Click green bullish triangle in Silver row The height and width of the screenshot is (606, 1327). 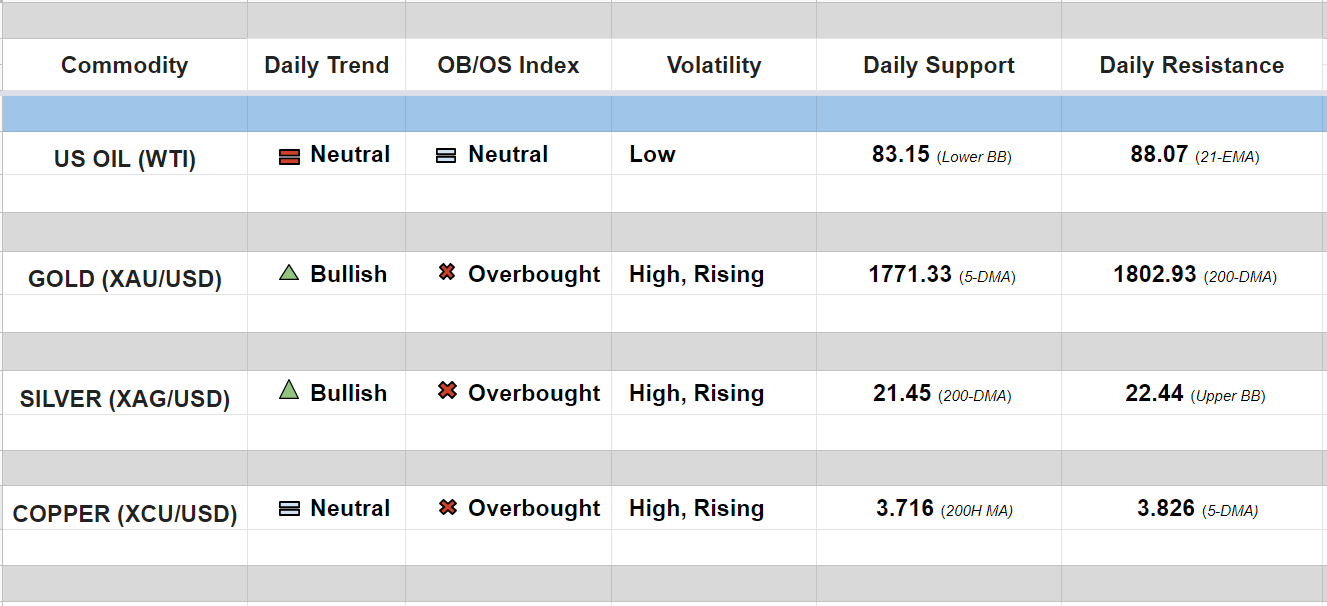pos(289,390)
